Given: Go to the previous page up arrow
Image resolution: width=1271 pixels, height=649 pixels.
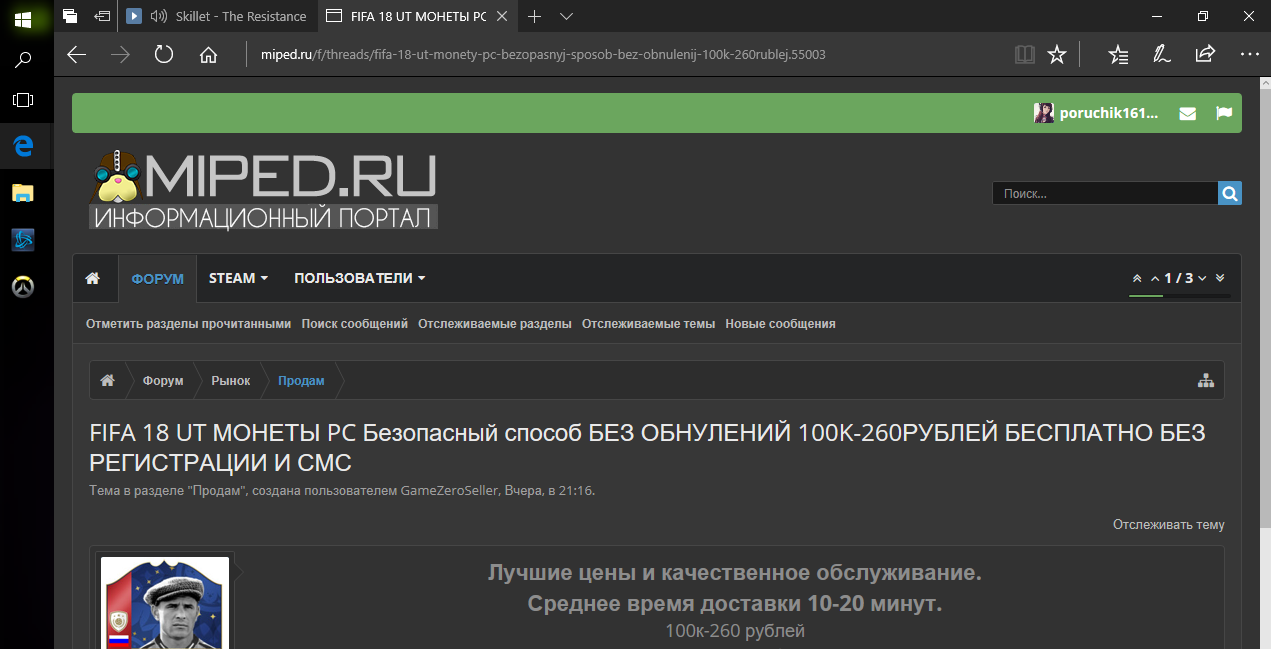Looking at the screenshot, I should 1155,278.
